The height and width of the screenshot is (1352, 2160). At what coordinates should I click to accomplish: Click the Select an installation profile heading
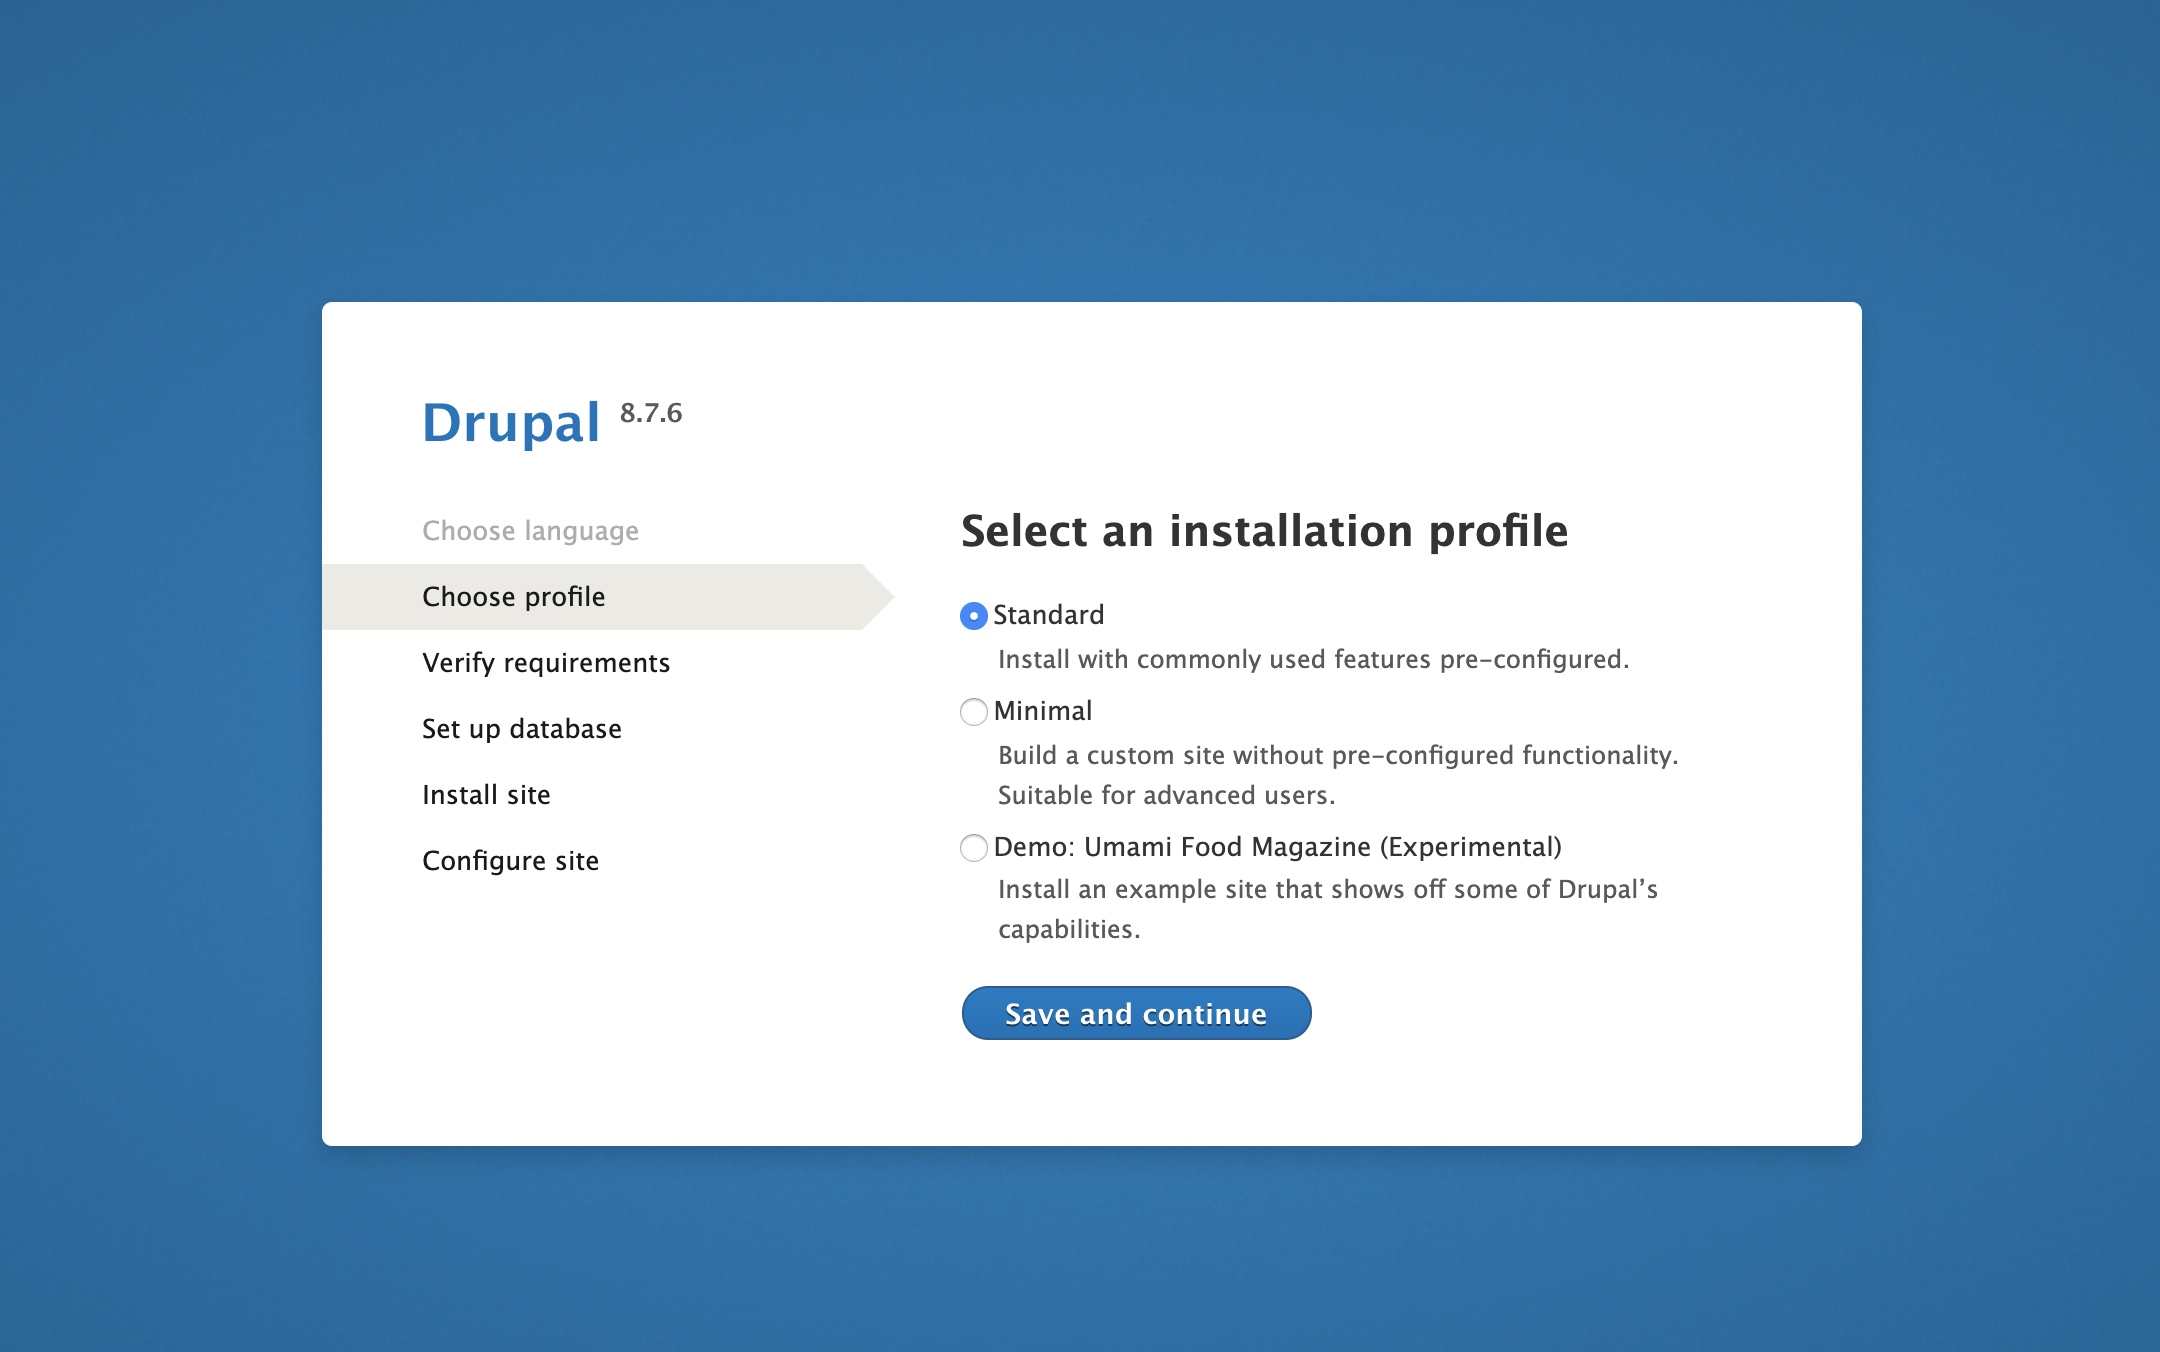tap(1264, 531)
